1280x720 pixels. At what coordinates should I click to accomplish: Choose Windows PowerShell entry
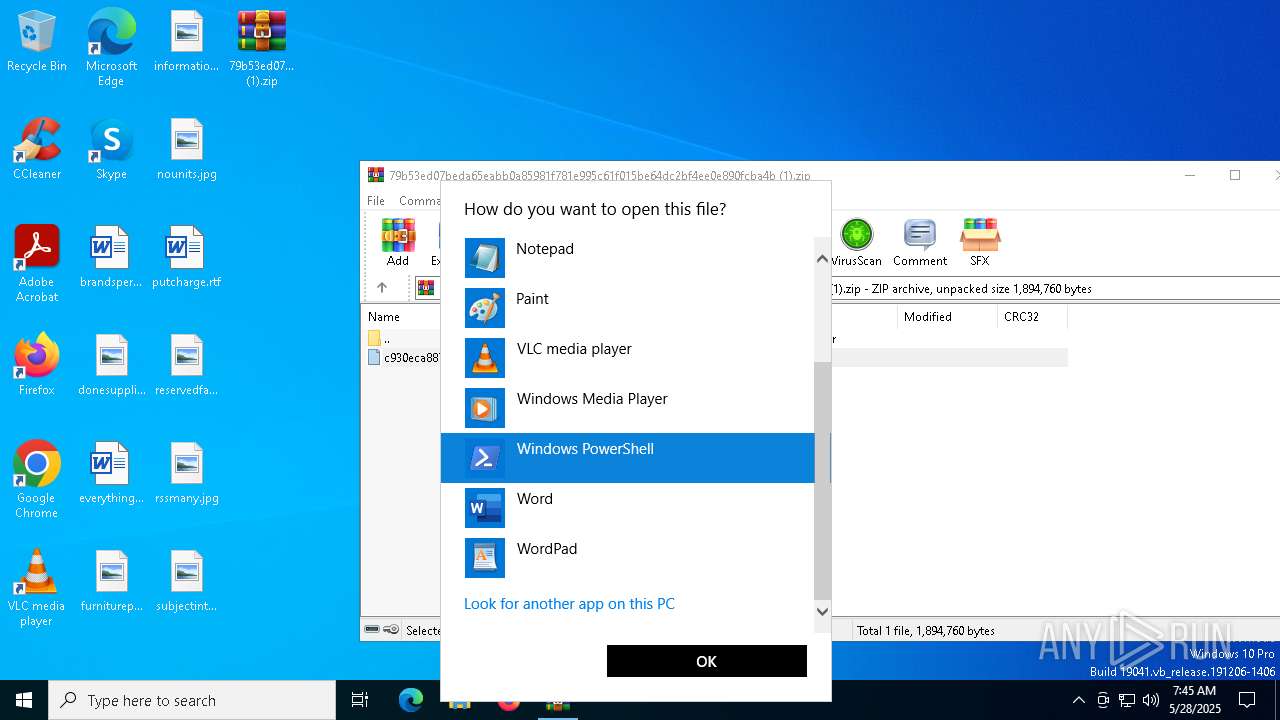[627, 458]
